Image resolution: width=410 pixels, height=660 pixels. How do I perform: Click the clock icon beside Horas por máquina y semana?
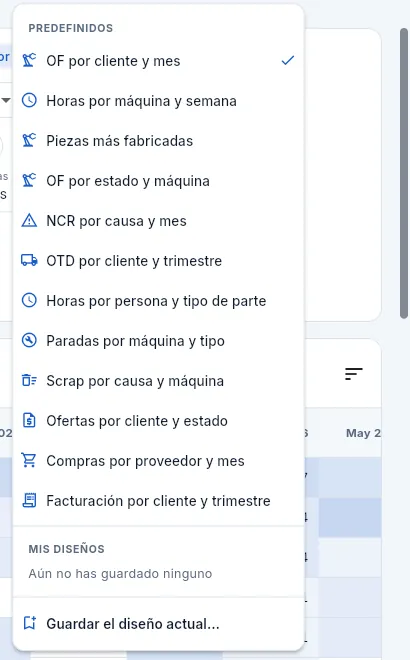click(x=29, y=101)
